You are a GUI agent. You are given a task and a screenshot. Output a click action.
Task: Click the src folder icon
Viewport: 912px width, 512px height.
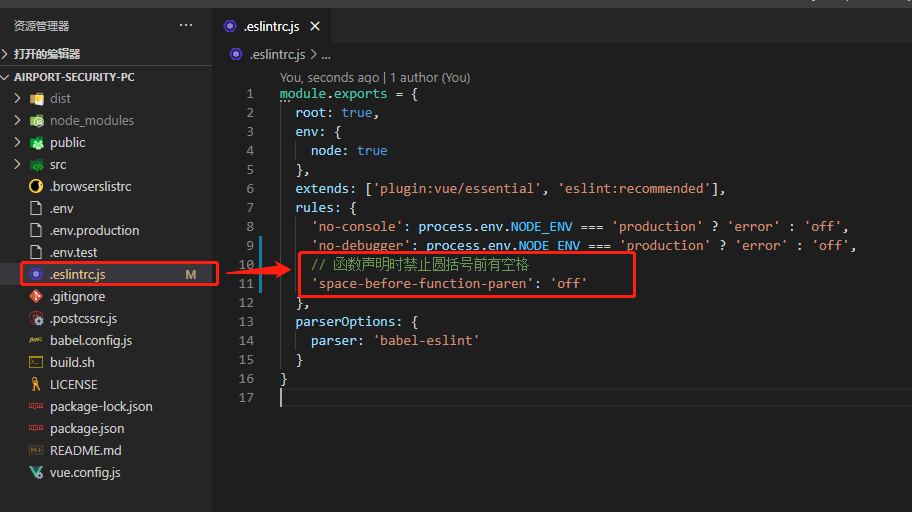click(x=37, y=165)
